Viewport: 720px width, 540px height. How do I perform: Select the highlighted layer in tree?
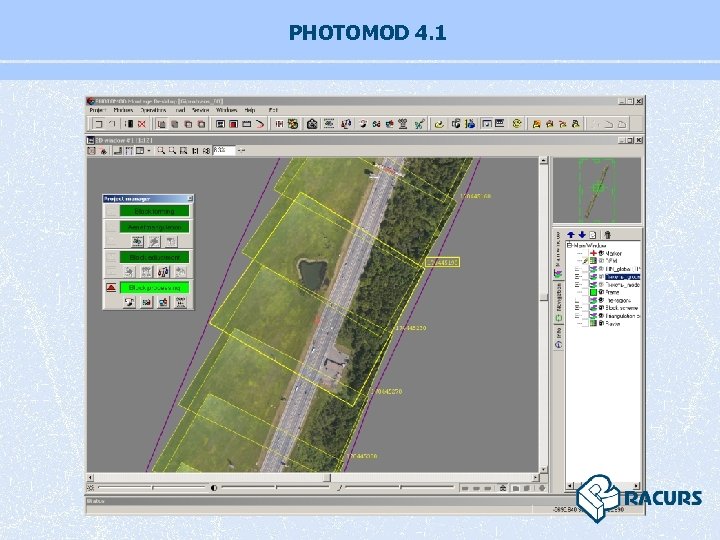point(622,277)
